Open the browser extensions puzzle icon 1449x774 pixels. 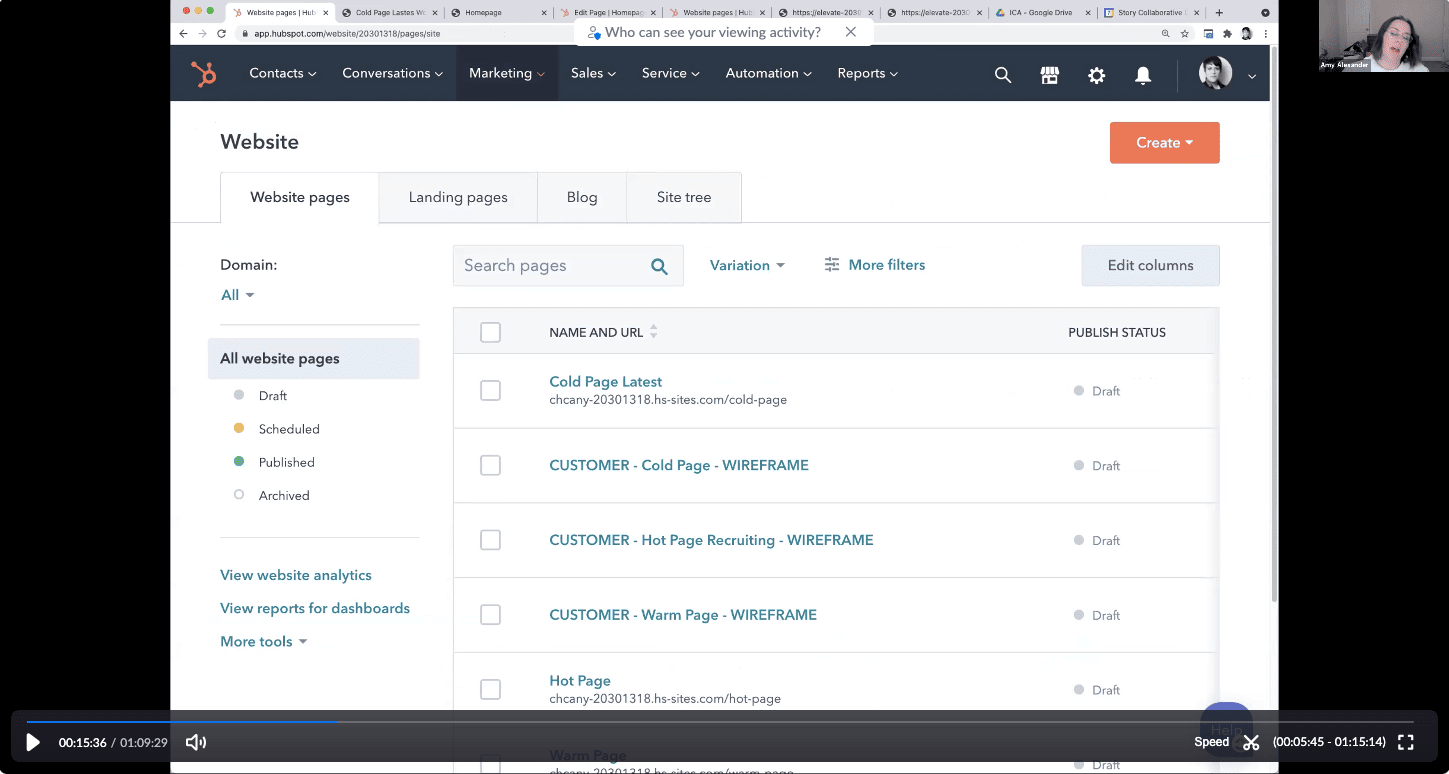1228,33
